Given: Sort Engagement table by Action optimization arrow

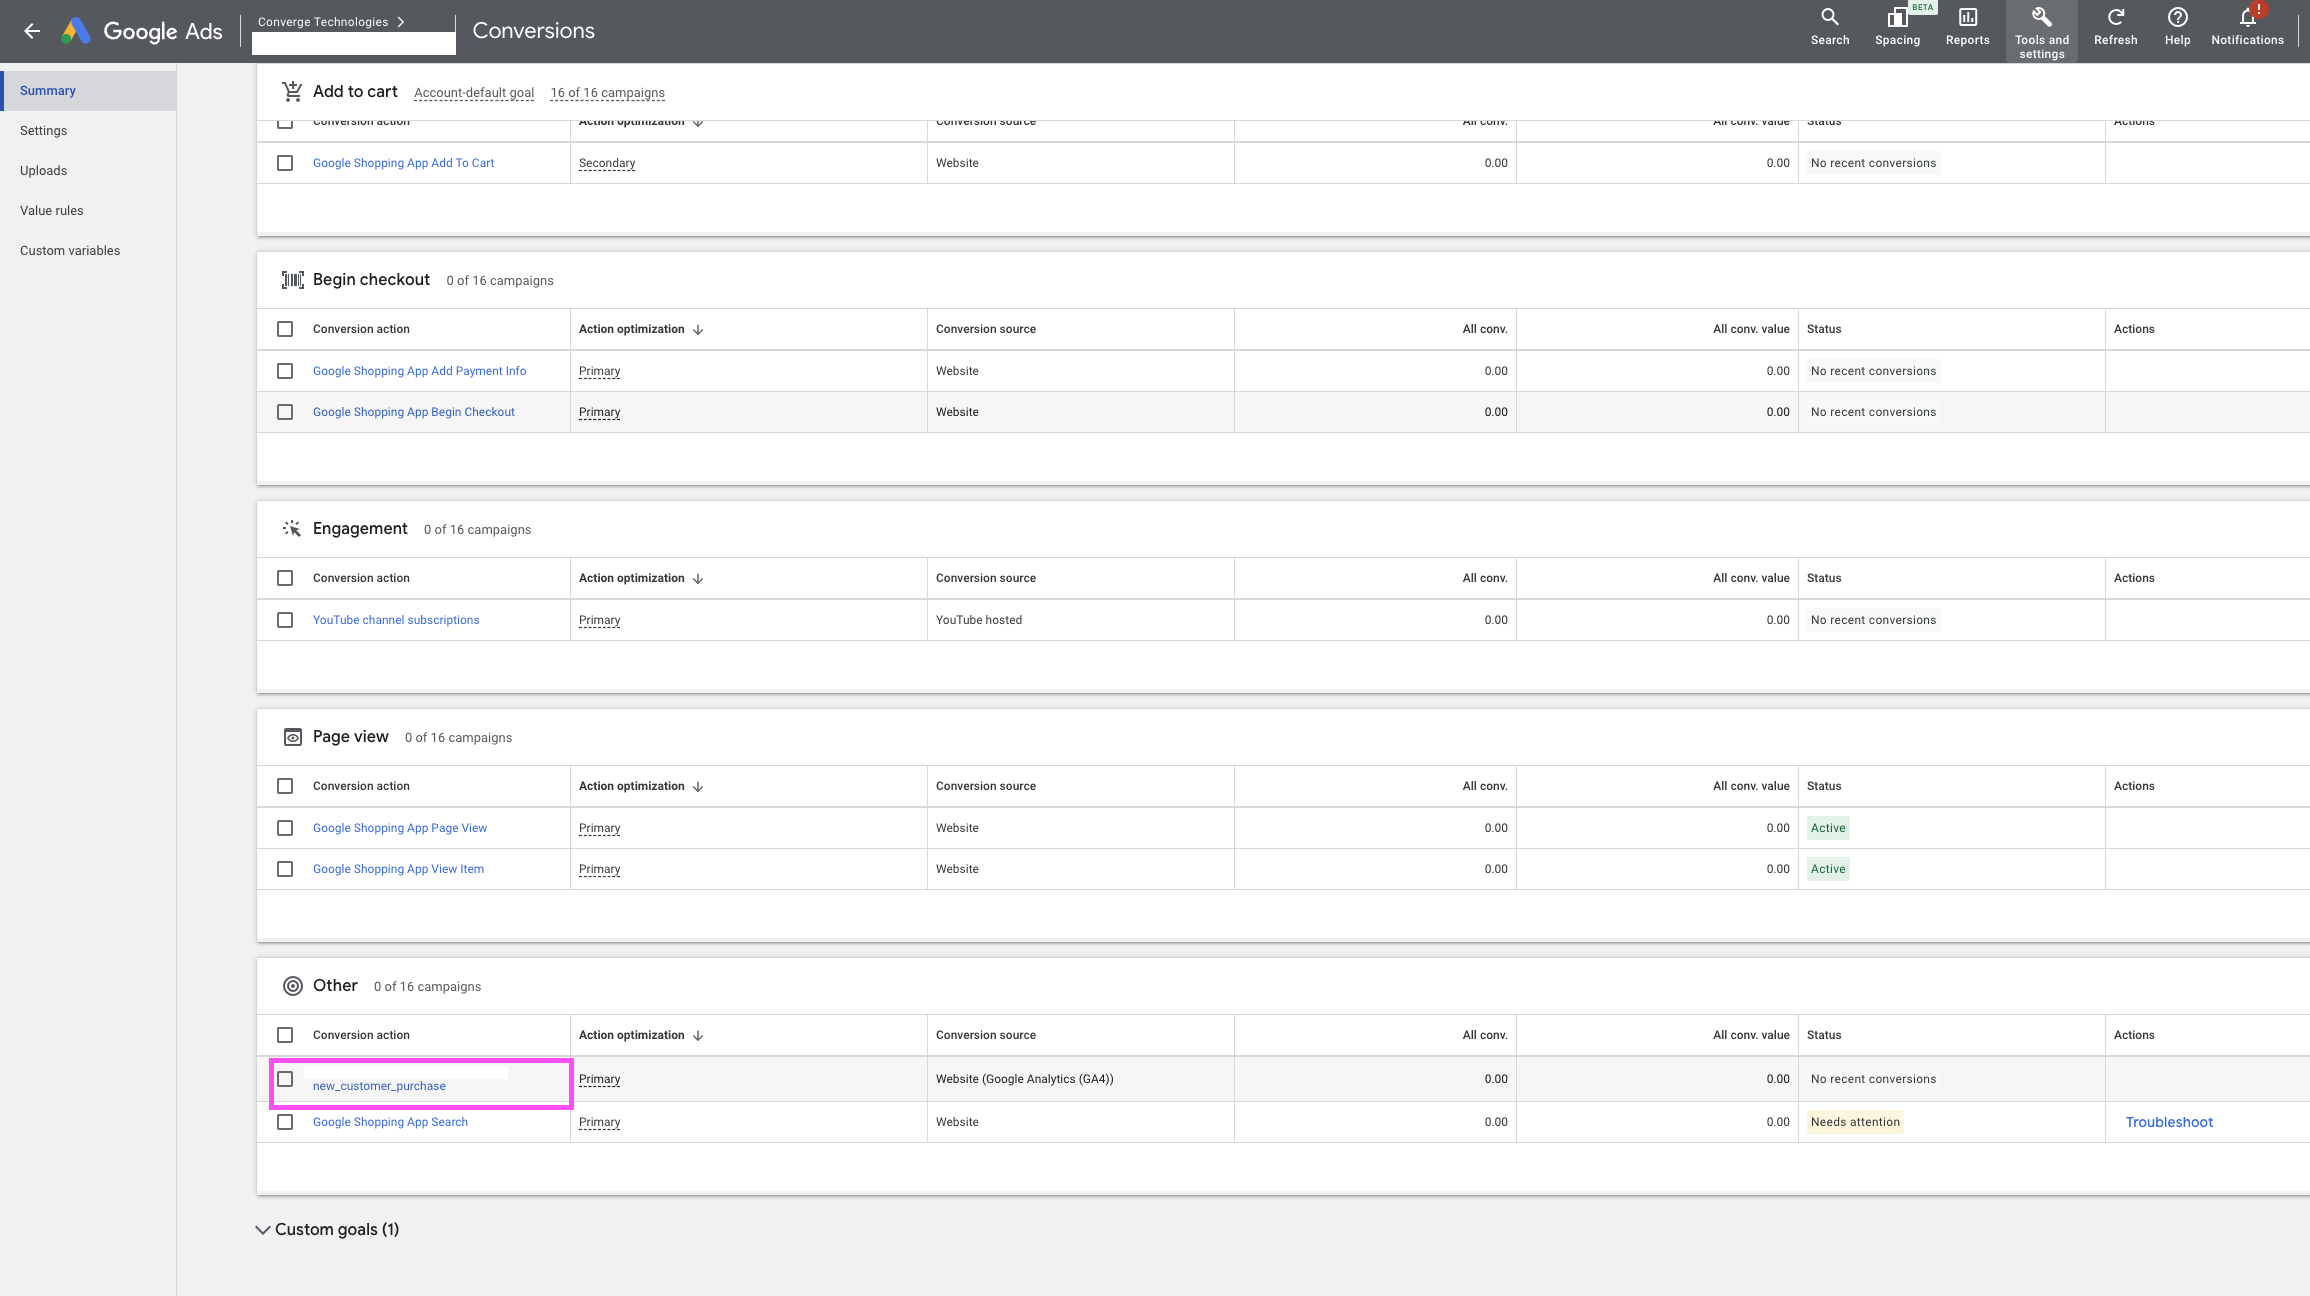Looking at the screenshot, I should click(x=698, y=578).
